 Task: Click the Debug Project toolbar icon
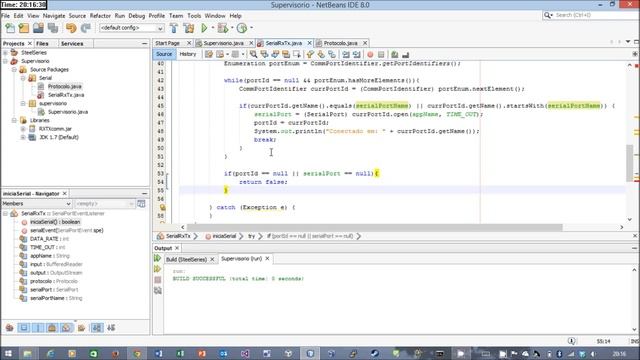coord(223,28)
